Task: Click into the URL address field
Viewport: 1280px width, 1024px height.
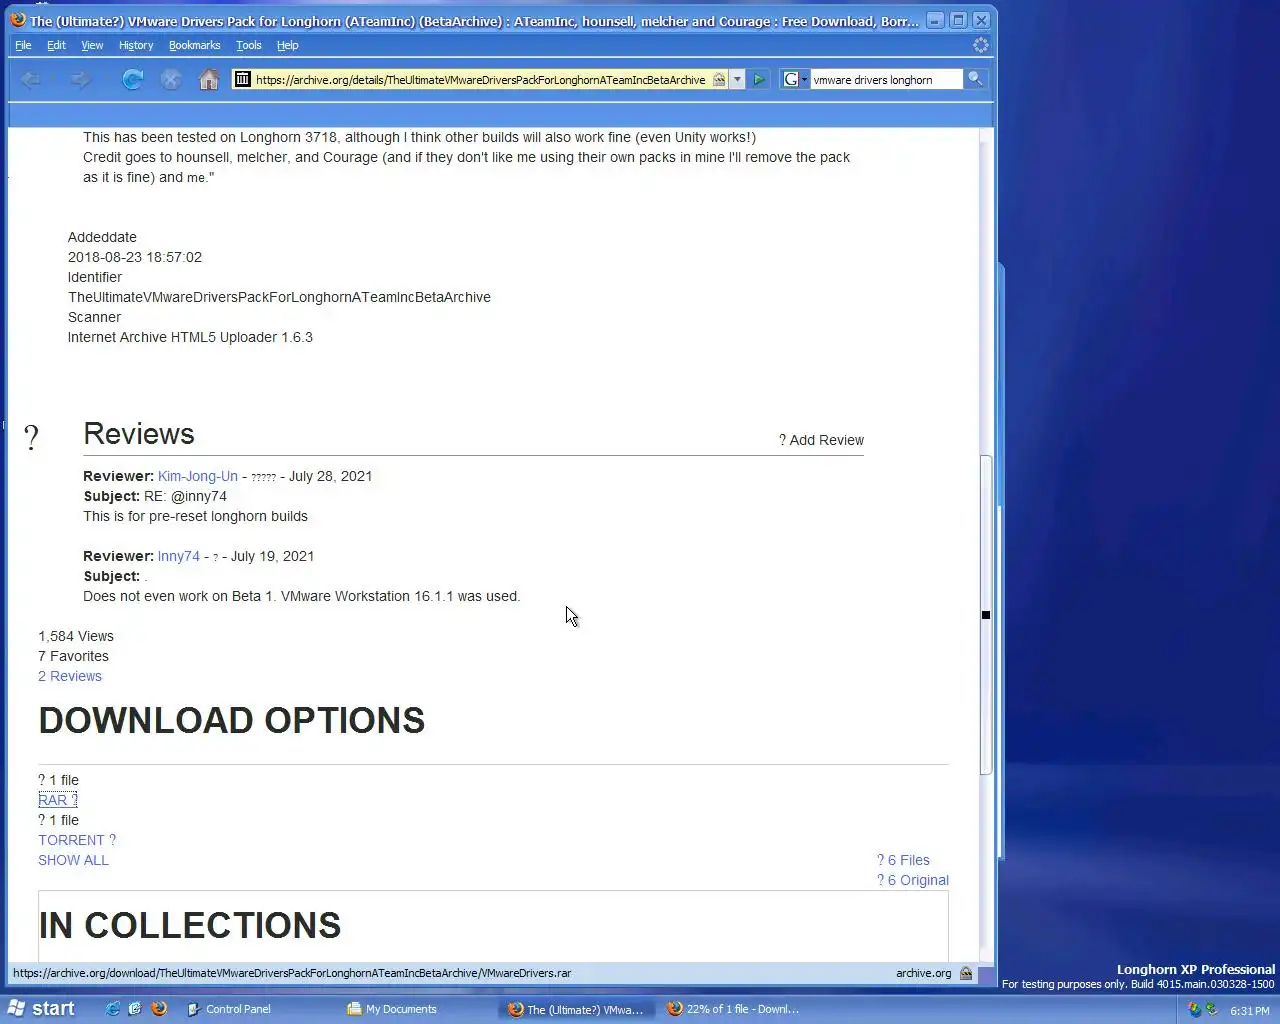Action: tap(480, 80)
